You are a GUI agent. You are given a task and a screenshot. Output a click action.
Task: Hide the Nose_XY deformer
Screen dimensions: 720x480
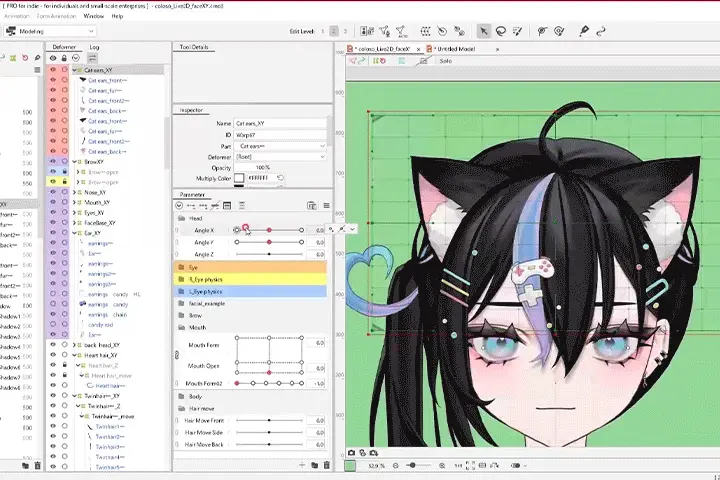coord(53,192)
